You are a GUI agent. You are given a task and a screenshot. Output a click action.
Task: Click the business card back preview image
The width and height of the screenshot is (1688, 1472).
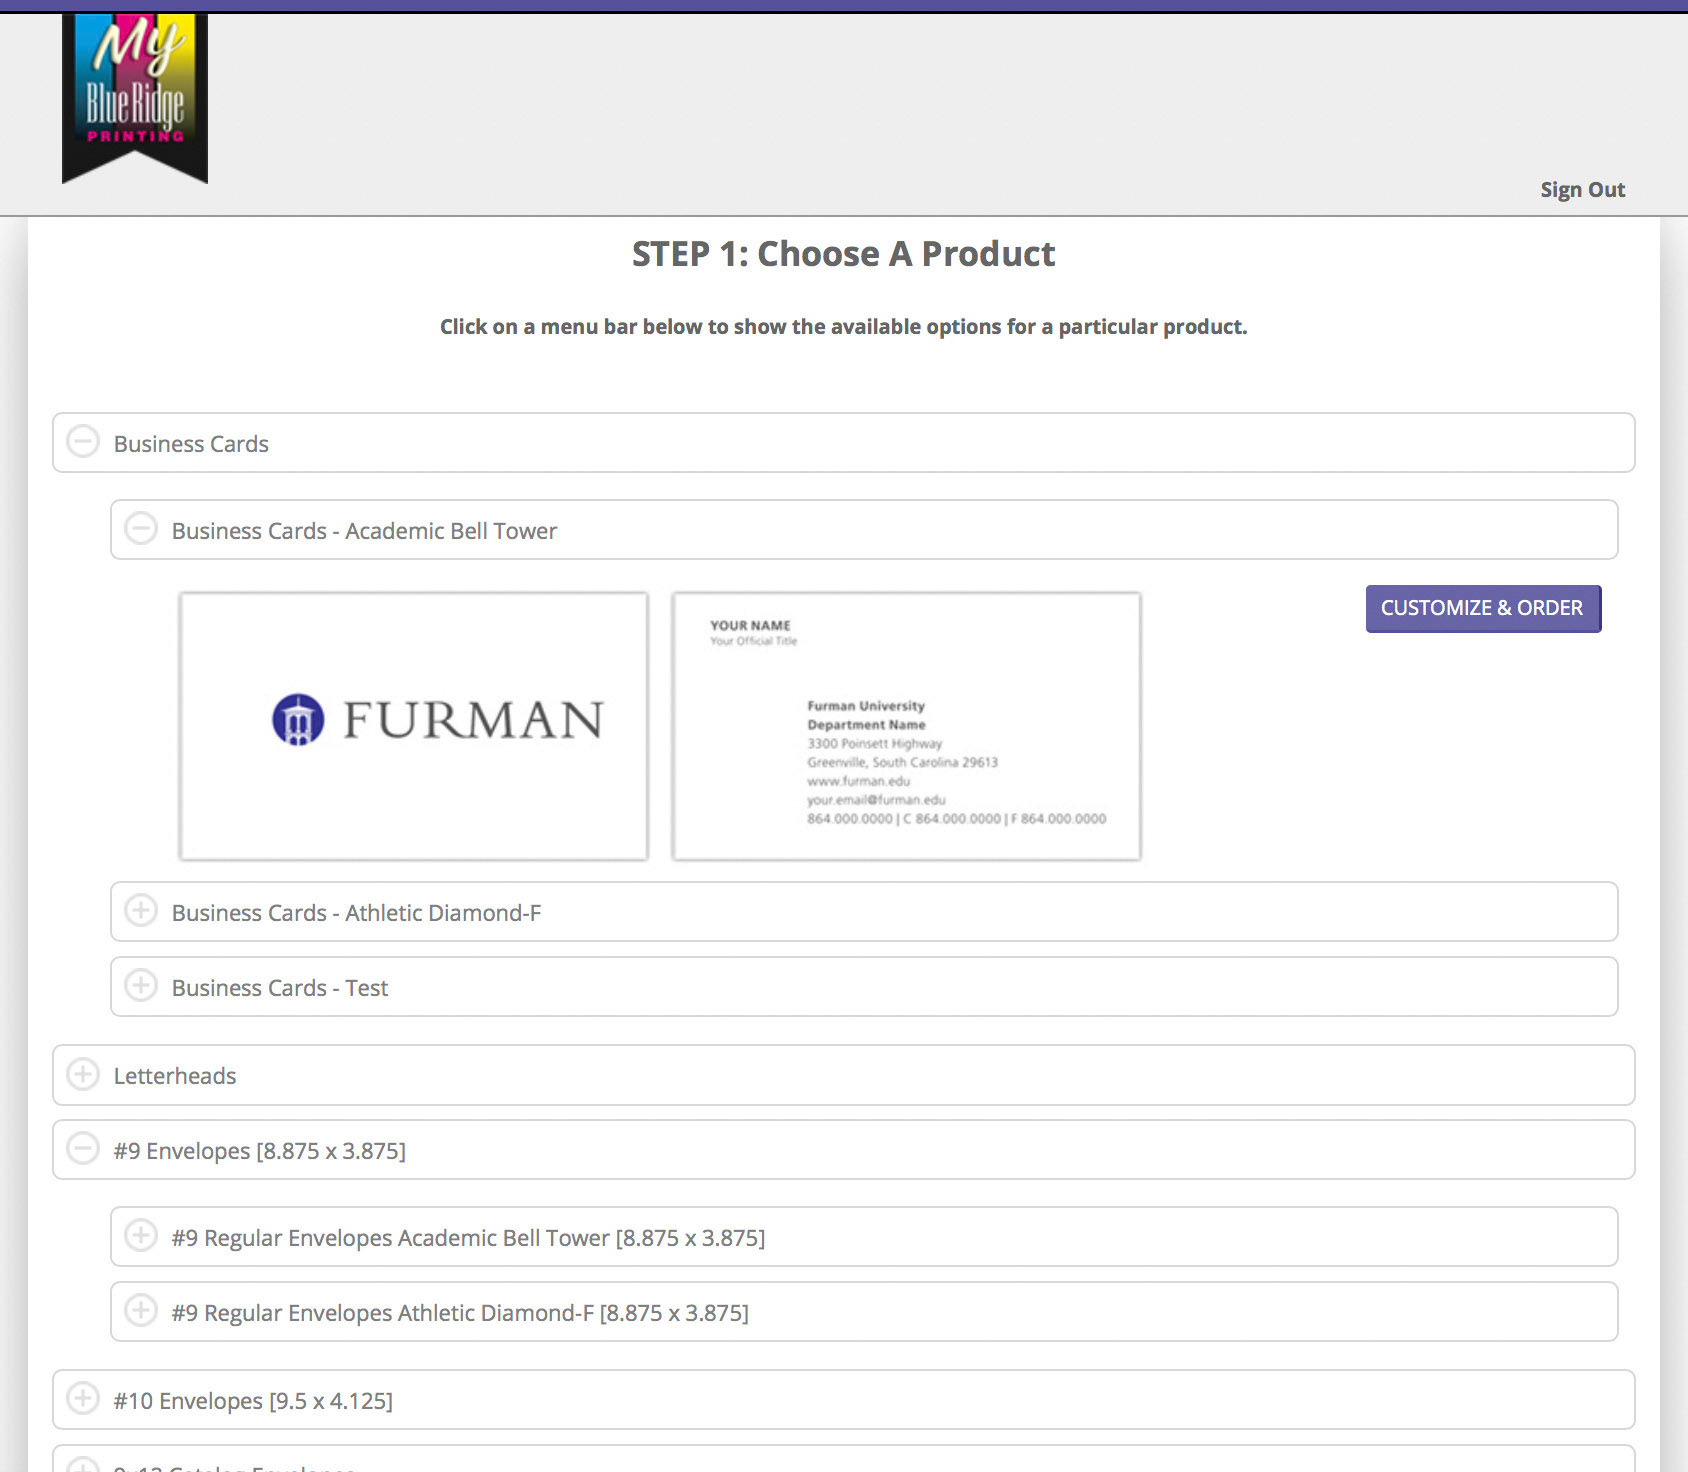(x=906, y=726)
